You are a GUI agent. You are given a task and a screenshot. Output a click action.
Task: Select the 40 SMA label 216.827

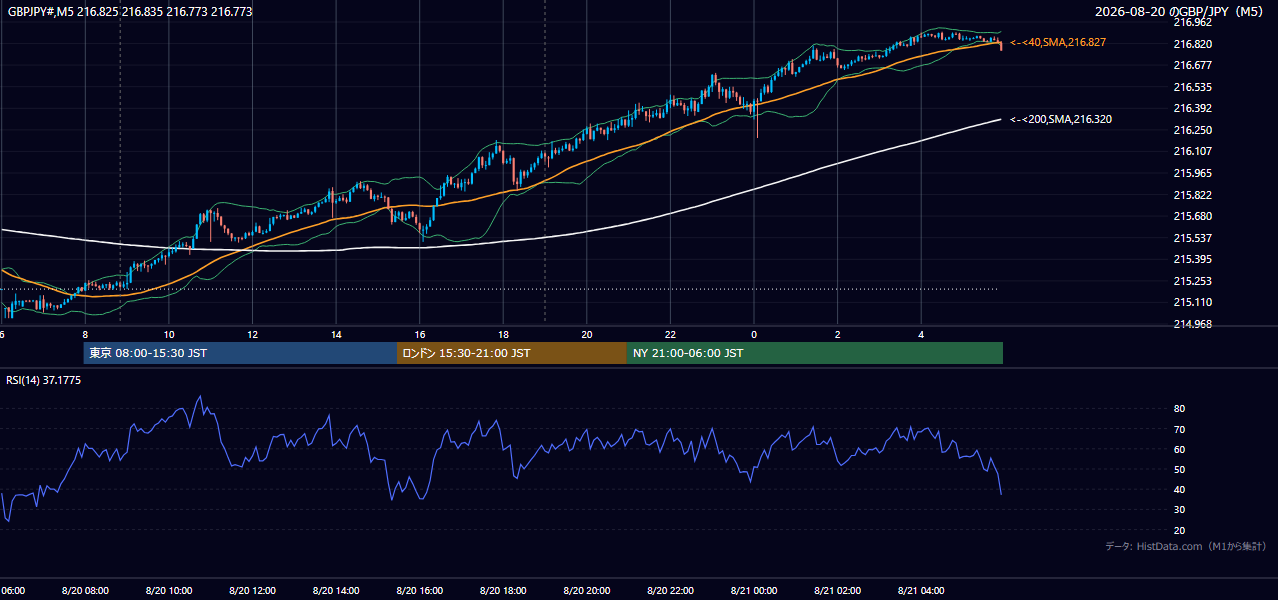coord(1058,43)
